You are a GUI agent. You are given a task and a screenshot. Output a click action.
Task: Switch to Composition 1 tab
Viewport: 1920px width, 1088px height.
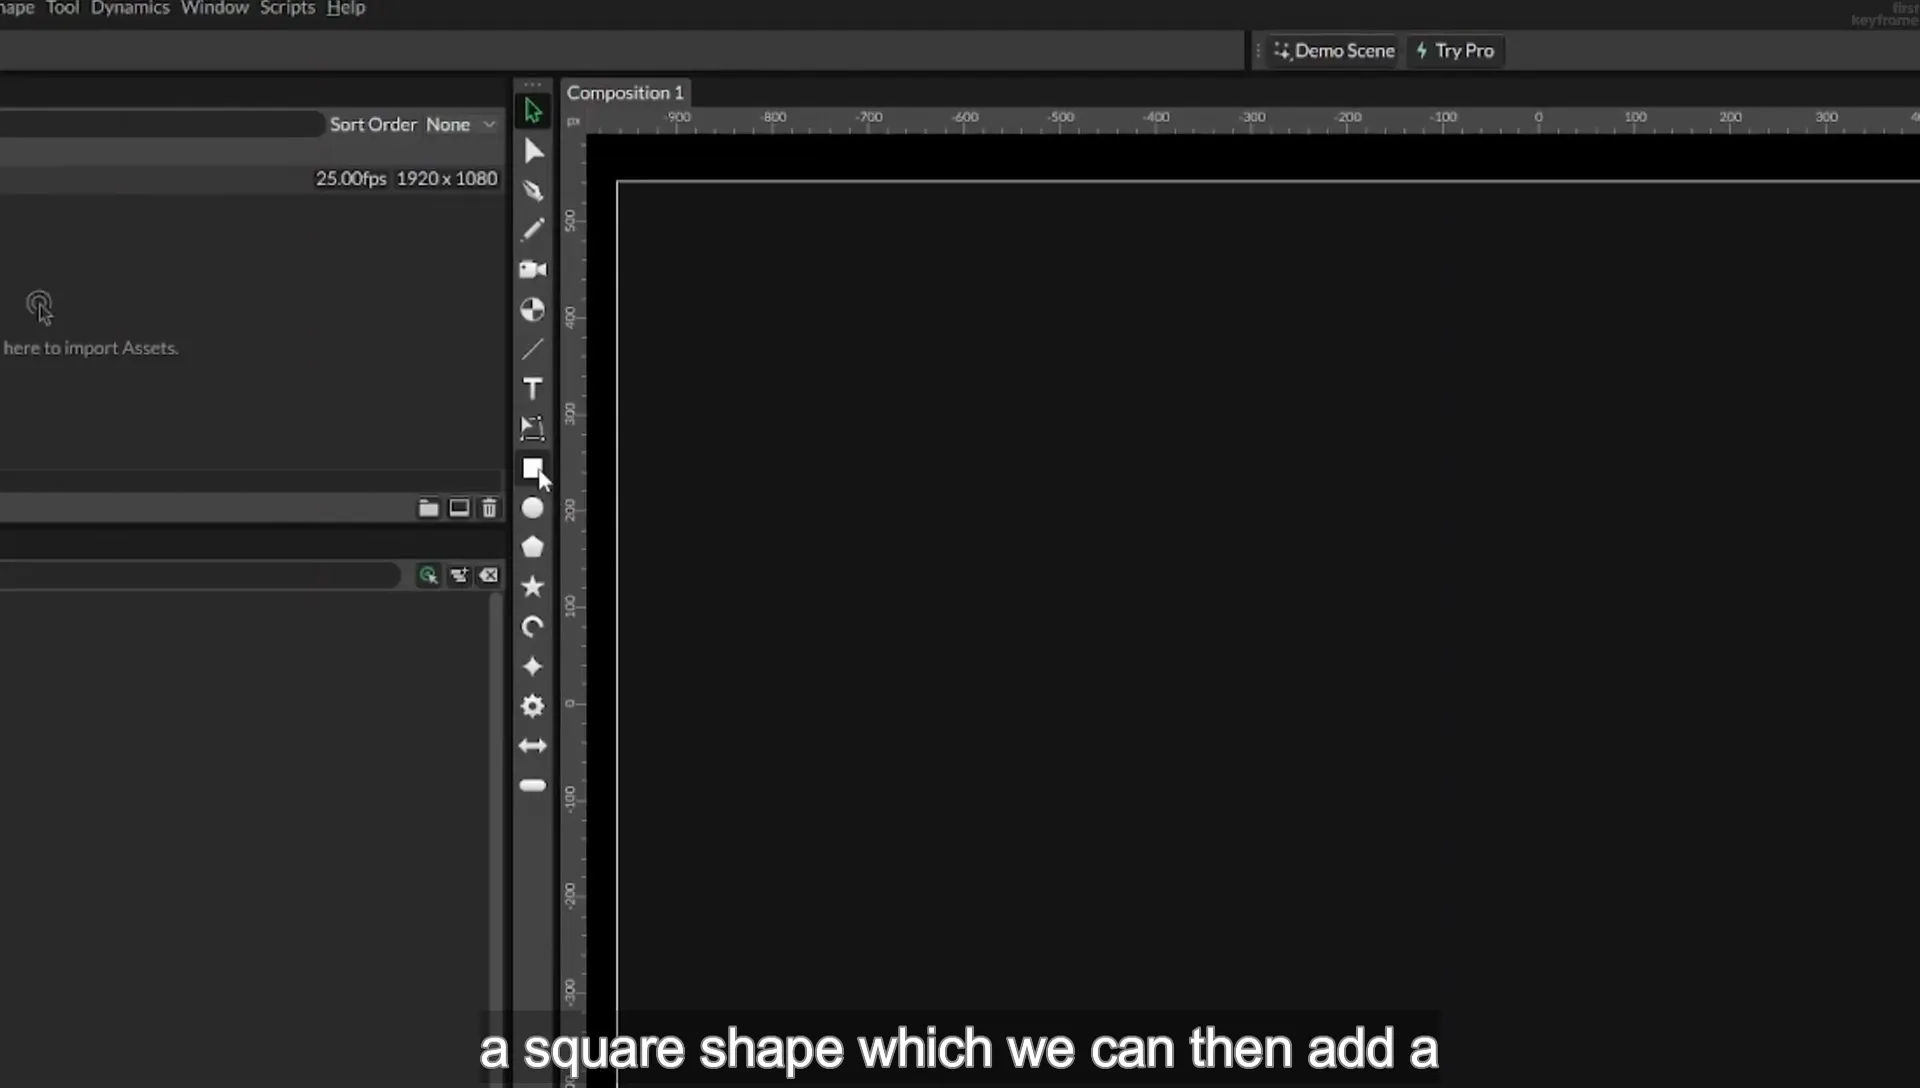tap(625, 93)
